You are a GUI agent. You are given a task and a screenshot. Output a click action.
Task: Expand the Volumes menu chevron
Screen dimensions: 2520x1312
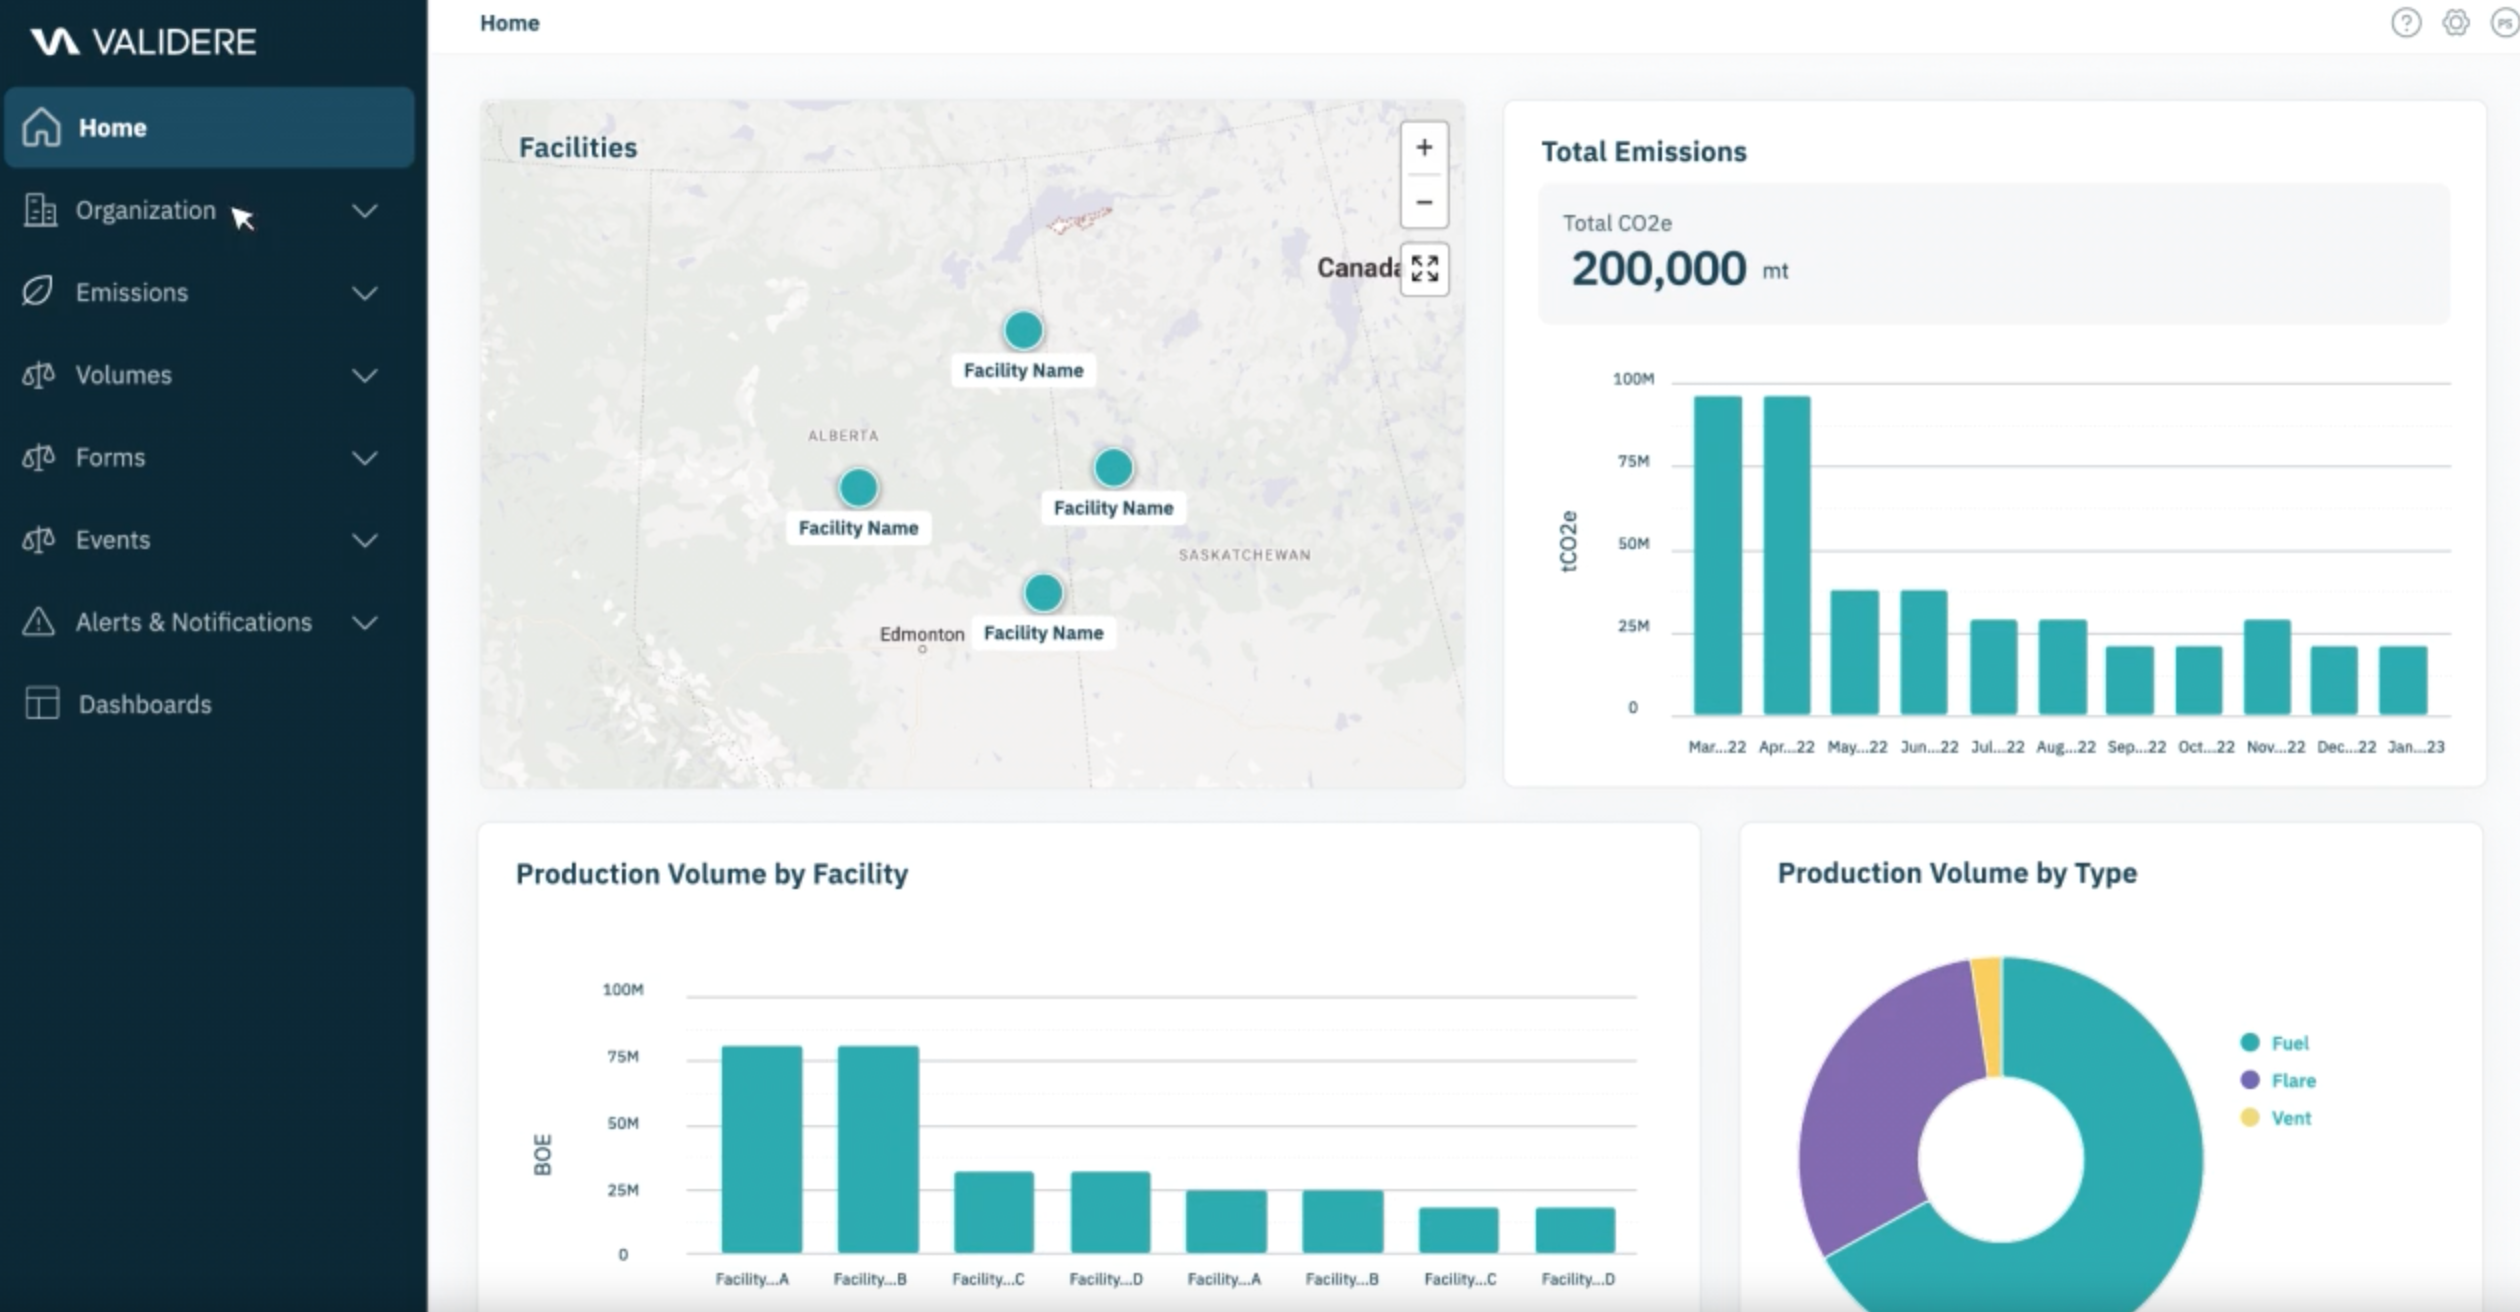pos(365,376)
